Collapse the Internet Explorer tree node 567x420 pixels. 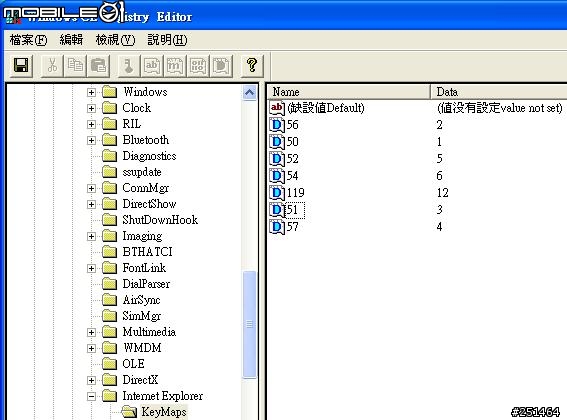click(91, 396)
